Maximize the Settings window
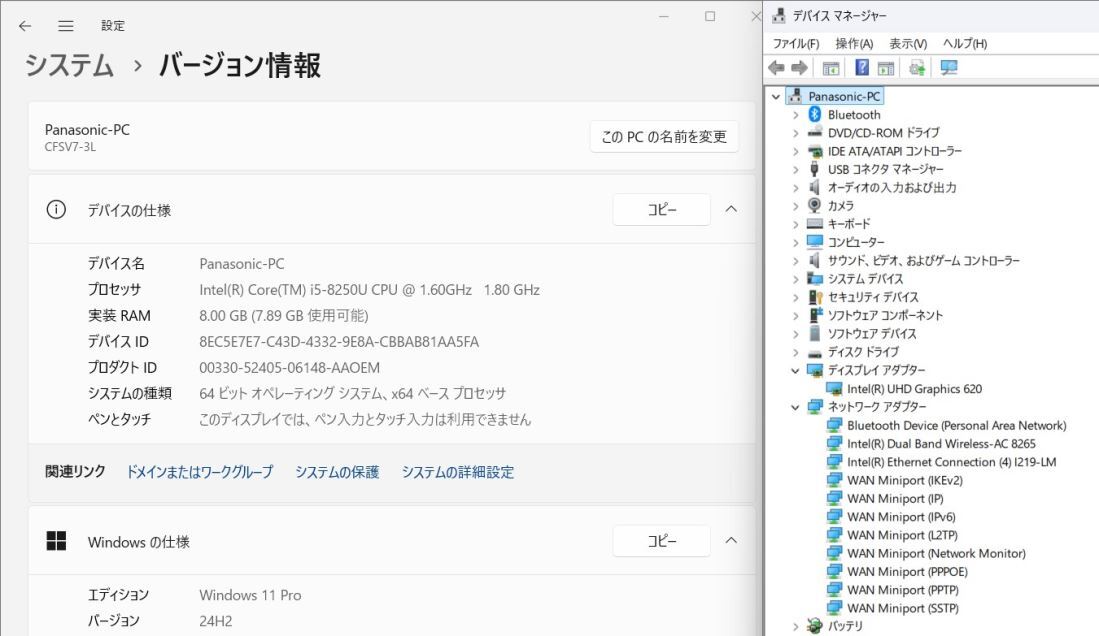 click(x=710, y=16)
